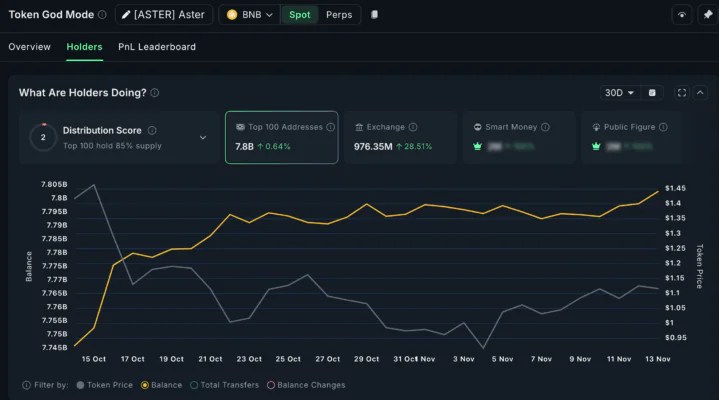This screenshot has height=400, width=719.
Task: Expand the chart to fullscreen
Action: point(682,93)
